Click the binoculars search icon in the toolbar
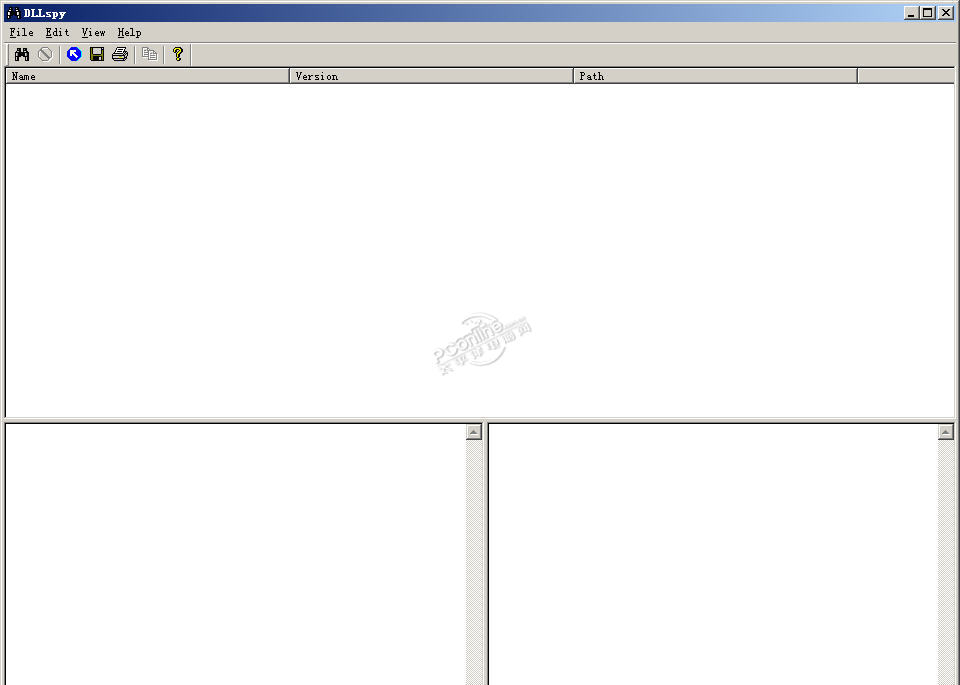Screen dimensions: 960x685 click(22, 54)
